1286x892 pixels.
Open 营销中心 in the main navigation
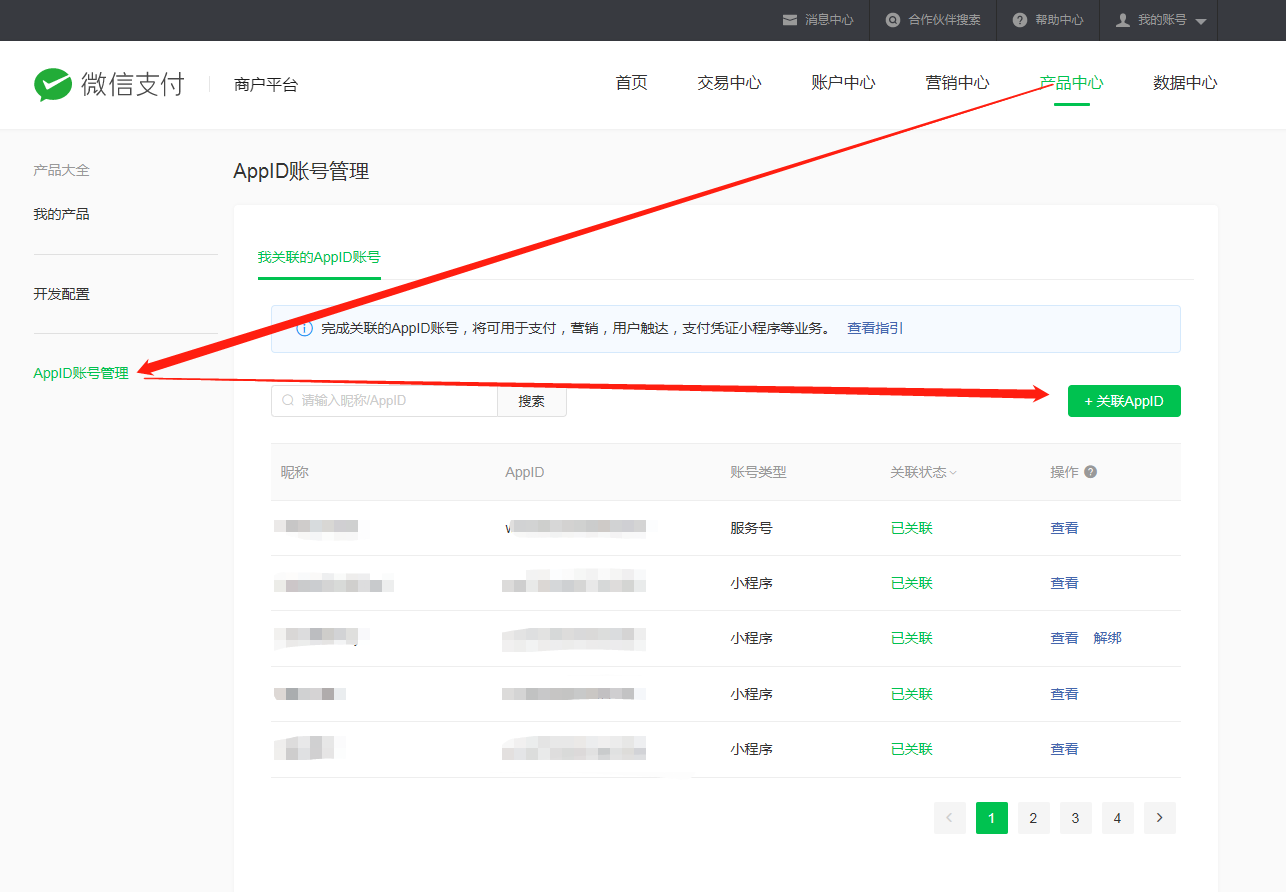(x=957, y=83)
